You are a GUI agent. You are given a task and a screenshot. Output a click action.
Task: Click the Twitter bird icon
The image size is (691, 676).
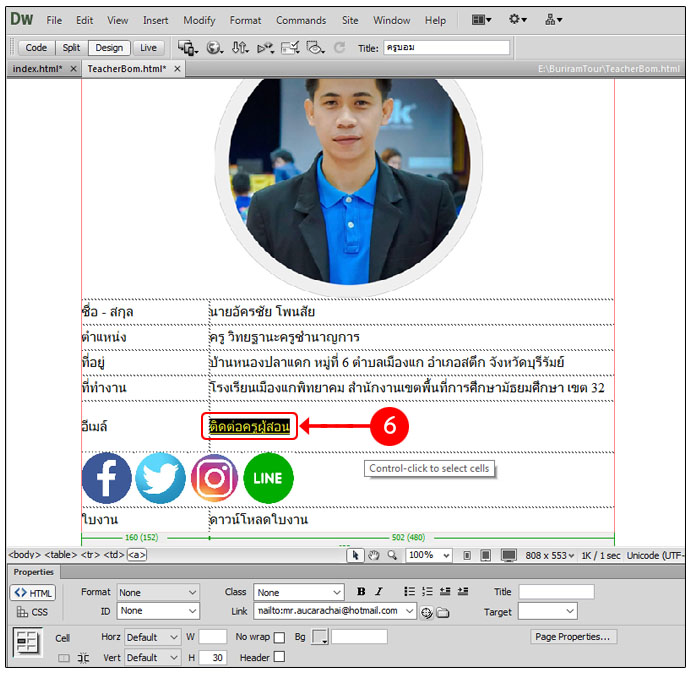click(160, 478)
